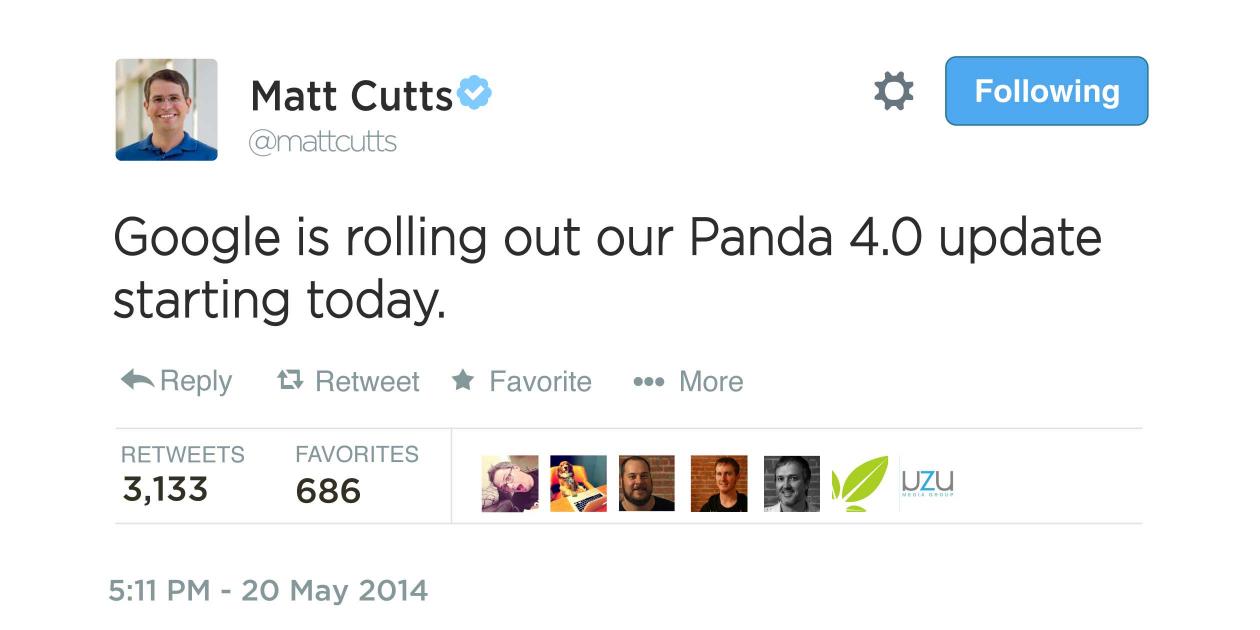Click the Matt Cutts display name
The height and width of the screenshot is (630, 1260).
click(352, 96)
